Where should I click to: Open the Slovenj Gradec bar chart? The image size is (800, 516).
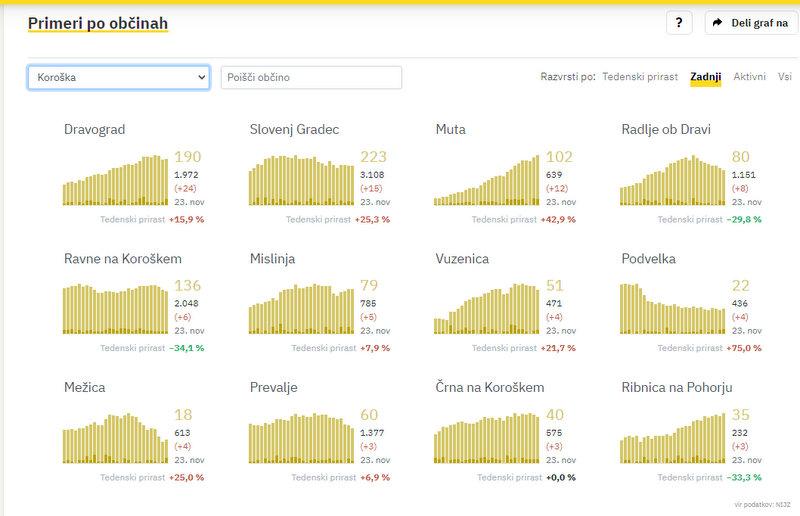click(301, 181)
